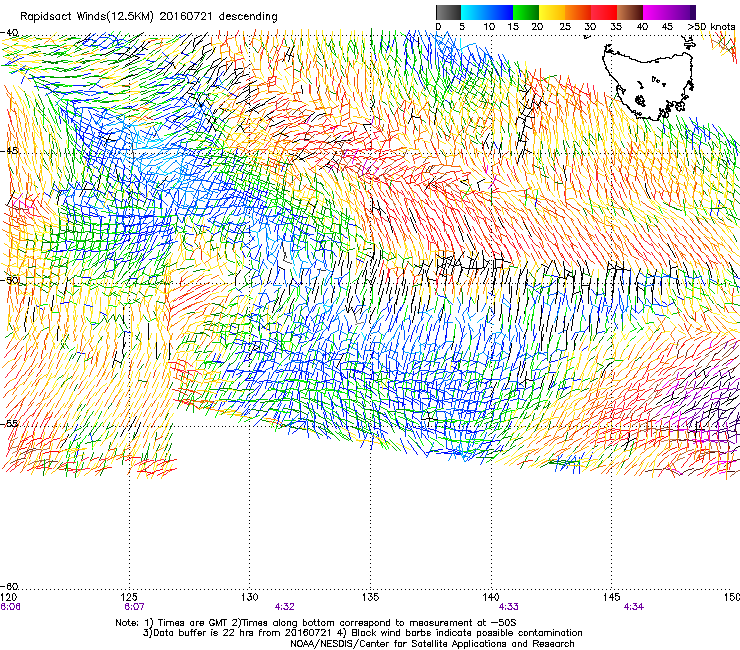Click the '30' legend scale label
740x650 pixels.
(x=590, y=27)
